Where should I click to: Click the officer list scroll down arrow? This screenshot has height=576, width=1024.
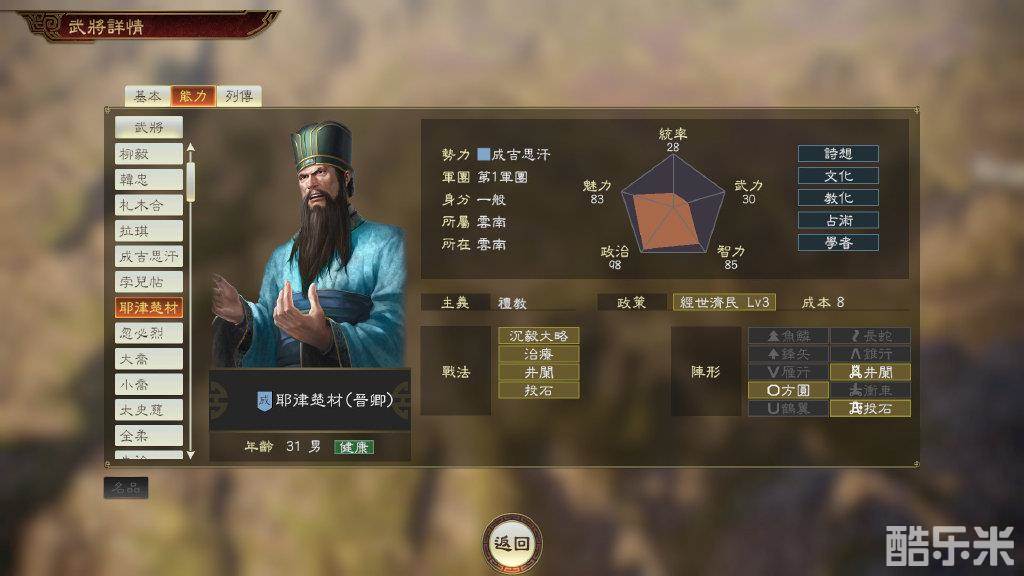[x=191, y=455]
